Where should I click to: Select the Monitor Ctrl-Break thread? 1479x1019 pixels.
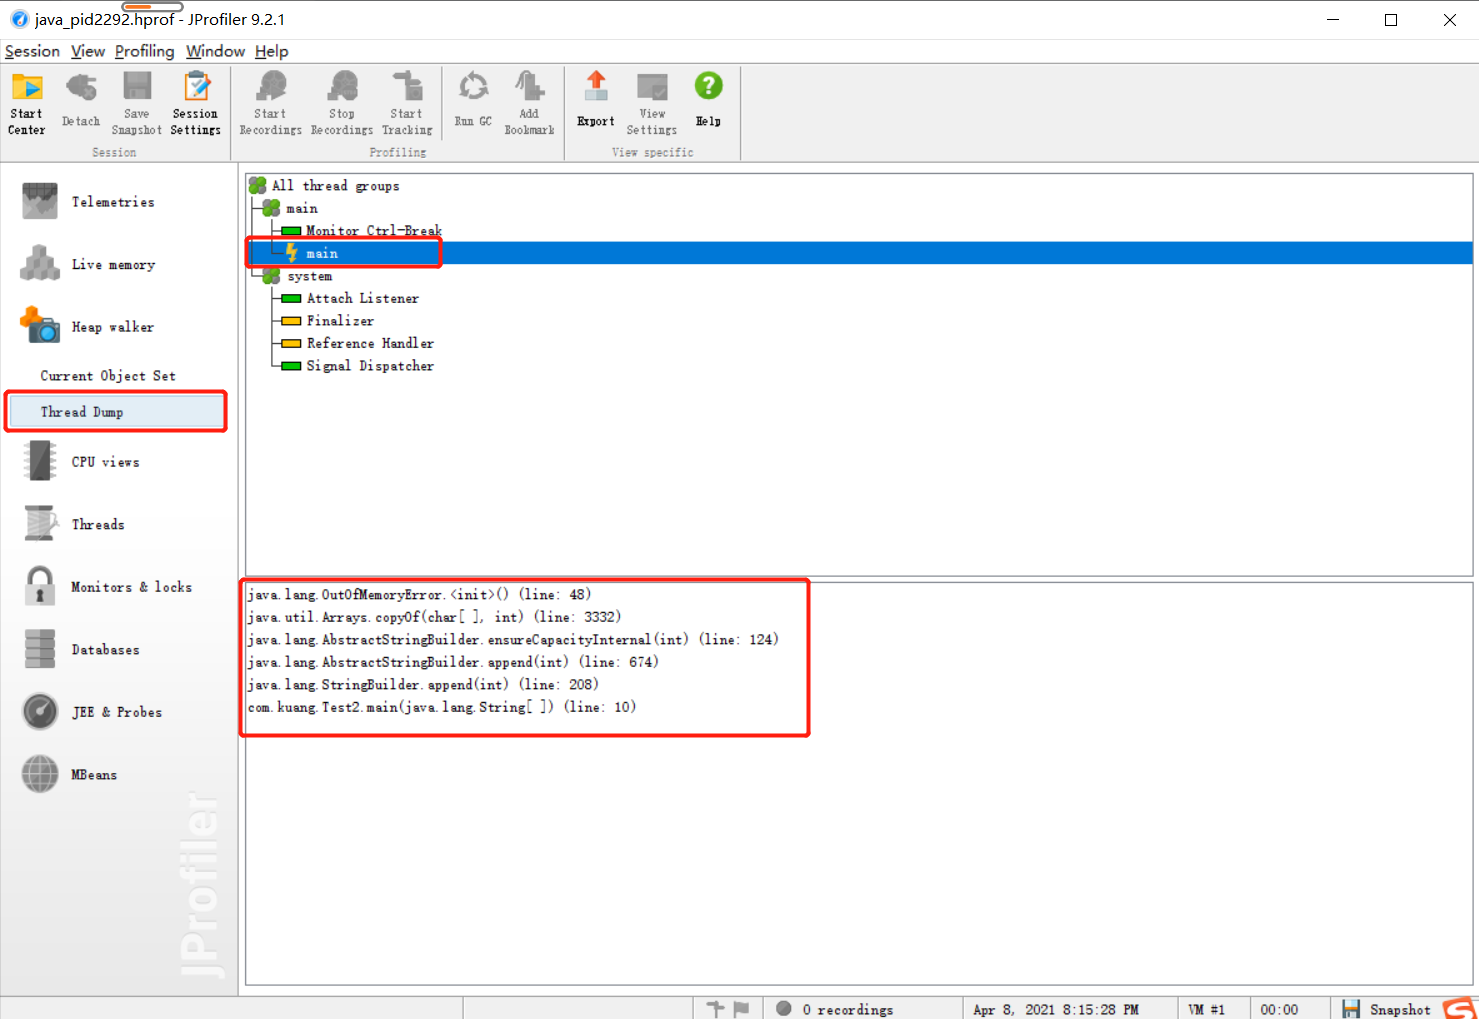374,231
